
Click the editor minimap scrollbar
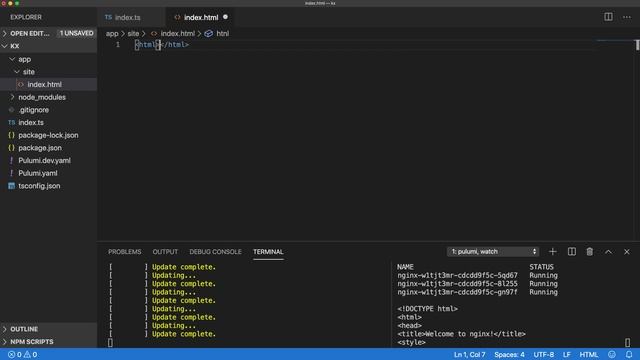637,45
